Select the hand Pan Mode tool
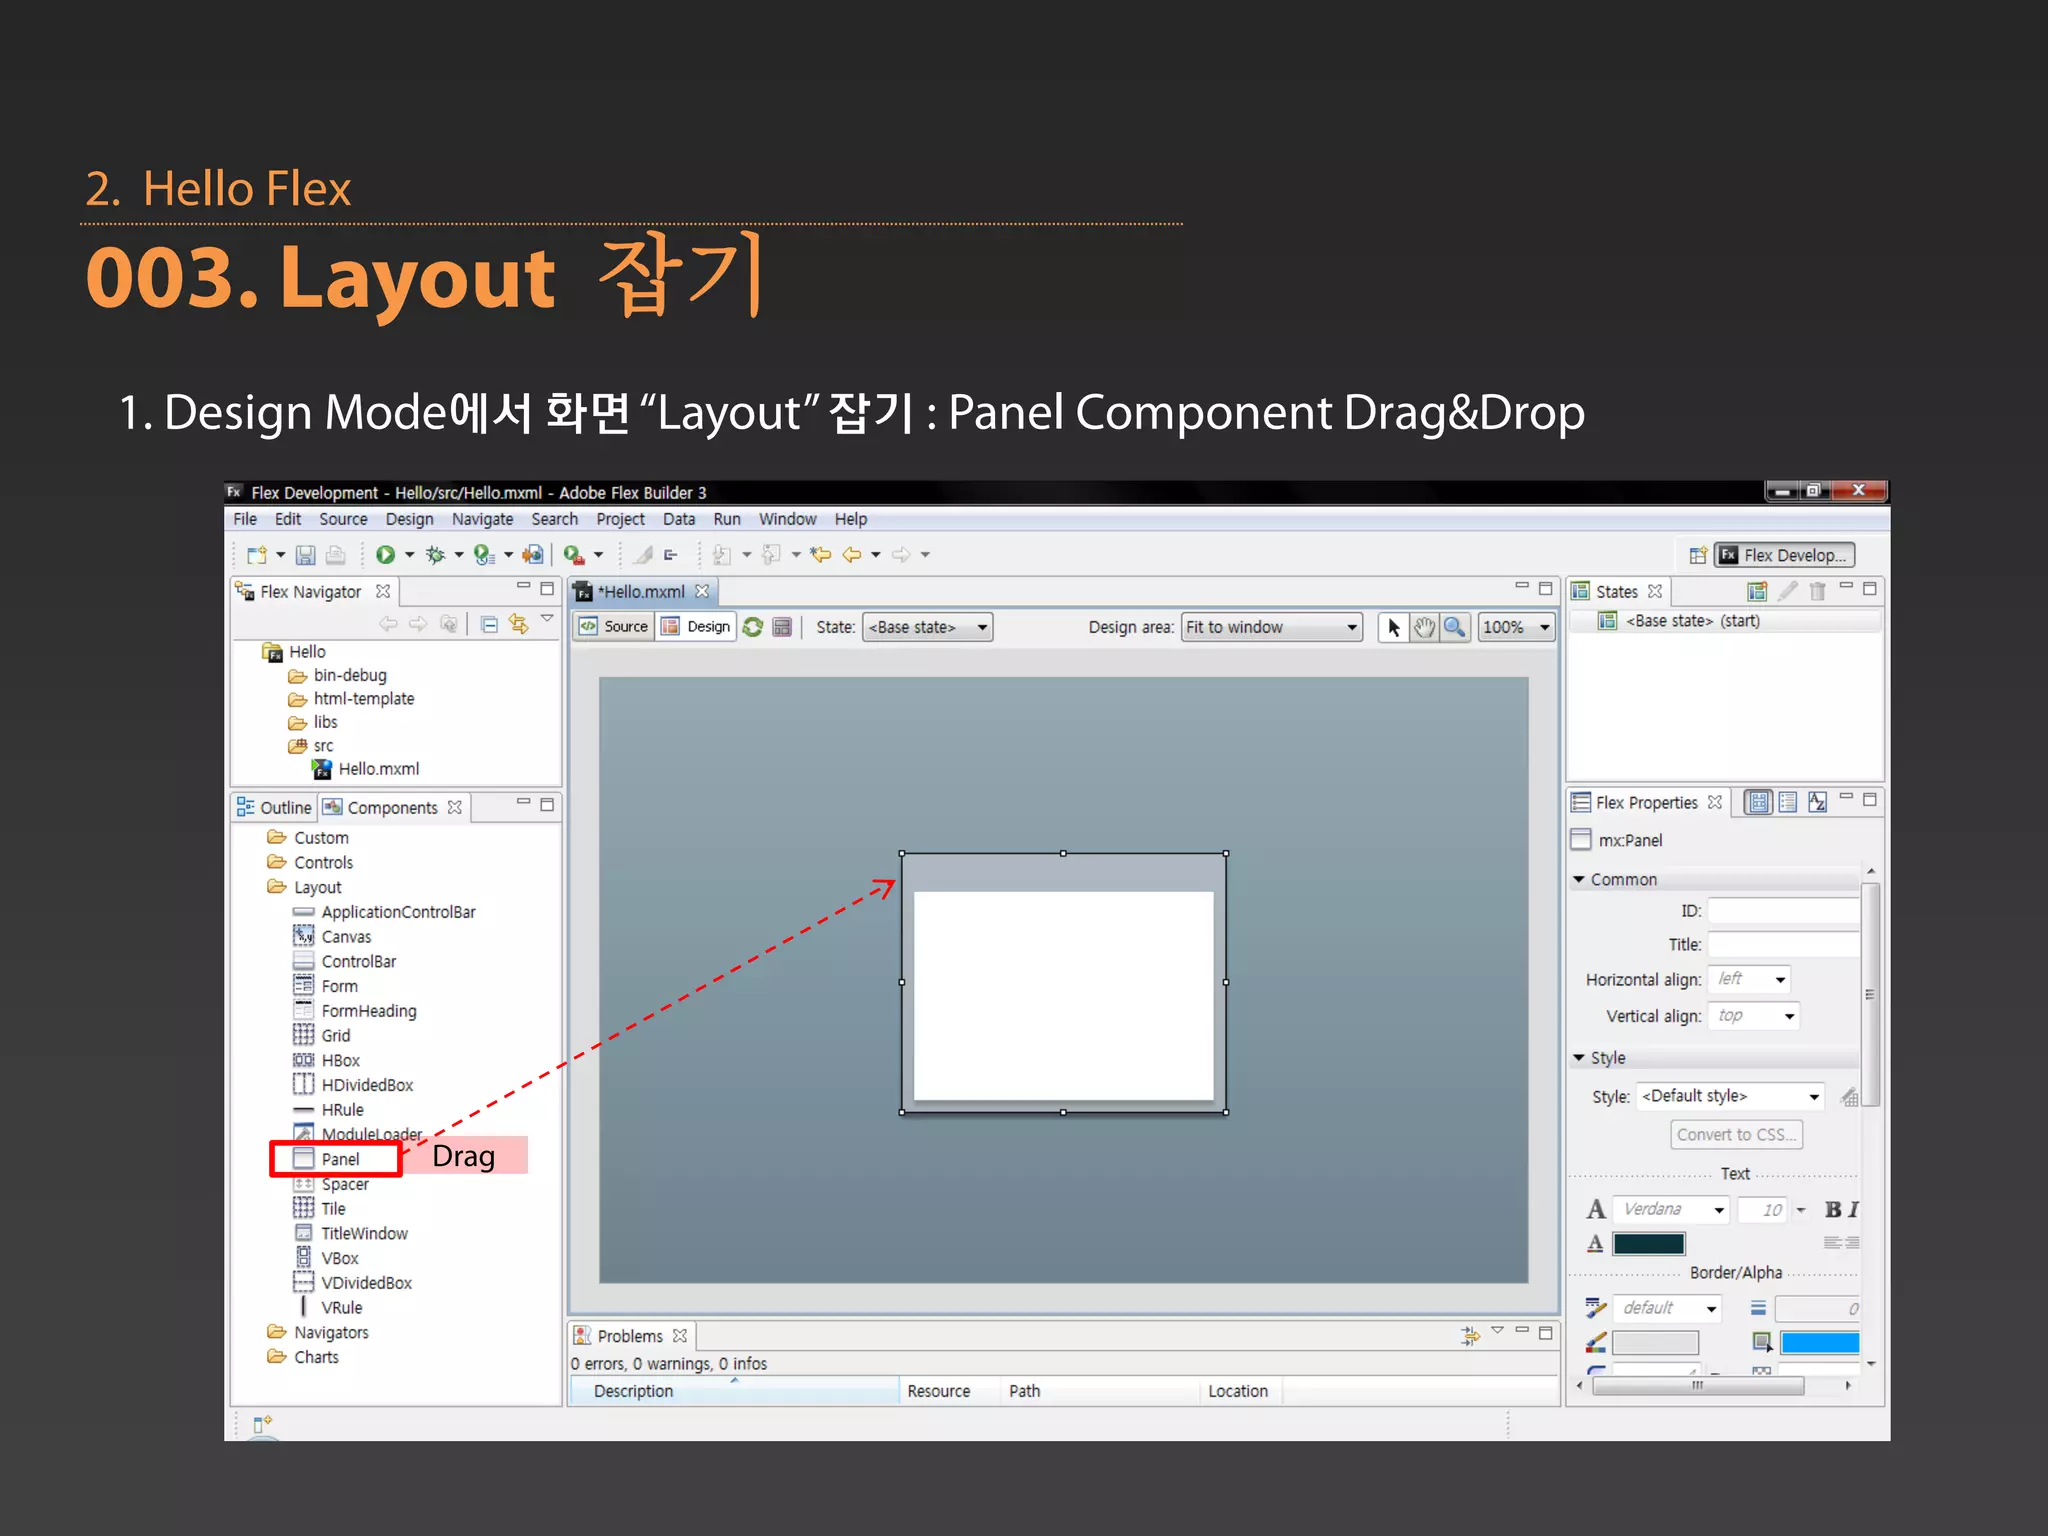2048x1536 pixels. tap(1424, 627)
